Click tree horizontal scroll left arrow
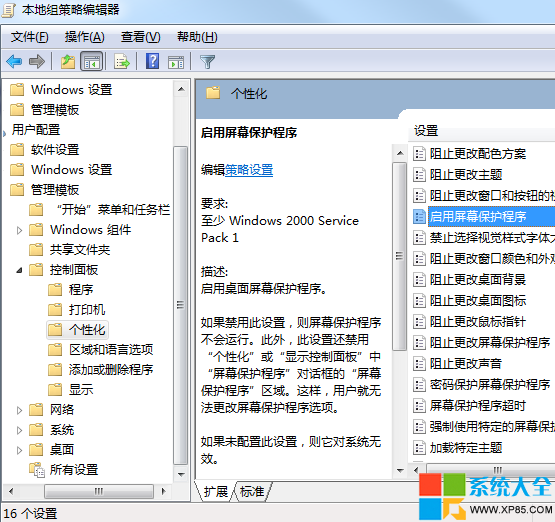The image size is (555, 522). coord(11,491)
